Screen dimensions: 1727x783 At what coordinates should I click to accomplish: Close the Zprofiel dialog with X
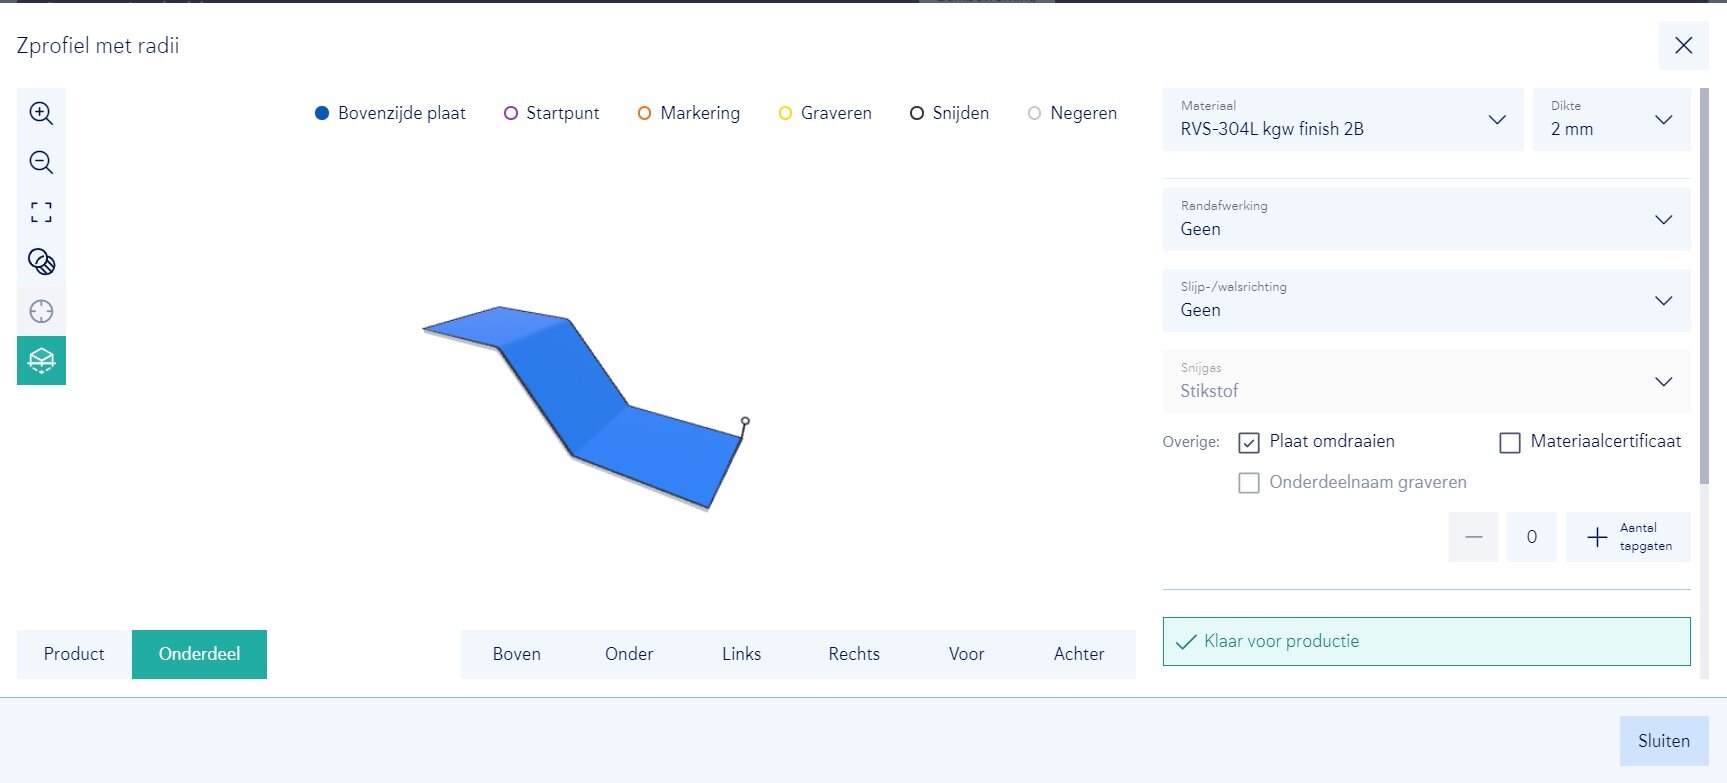pyautogui.click(x=1683, y=46)
